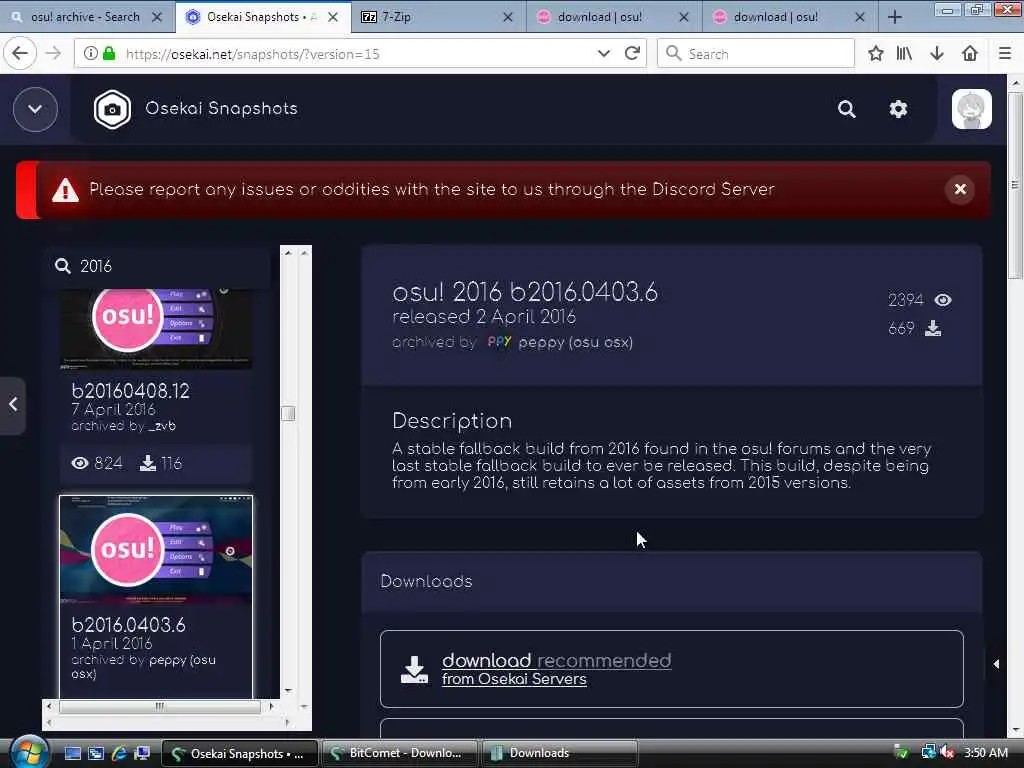This screenshot has height=768, width=1024.
Task: Collapse the left side panel arrow
Action: [x=12, y=405]
